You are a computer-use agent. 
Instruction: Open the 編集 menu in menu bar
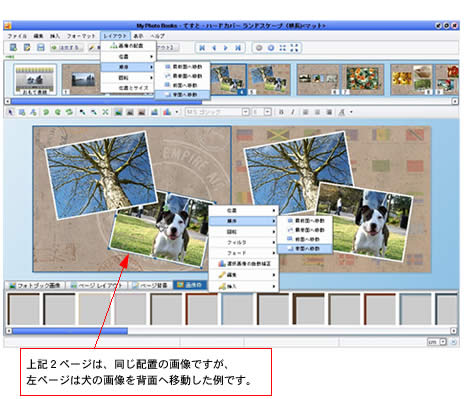pos(38,36)
